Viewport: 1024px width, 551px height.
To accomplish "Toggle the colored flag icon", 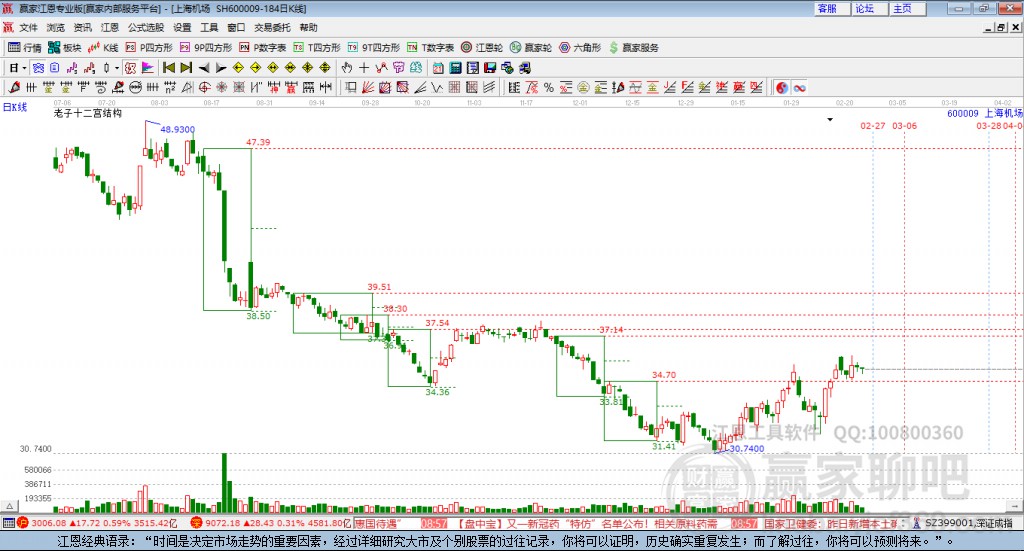I will [x=148, y=68].
